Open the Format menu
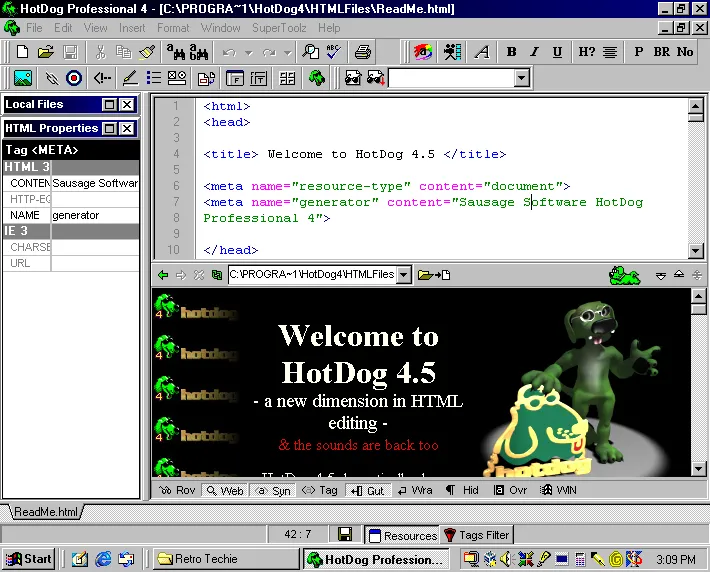 click(x=173, y=28)
